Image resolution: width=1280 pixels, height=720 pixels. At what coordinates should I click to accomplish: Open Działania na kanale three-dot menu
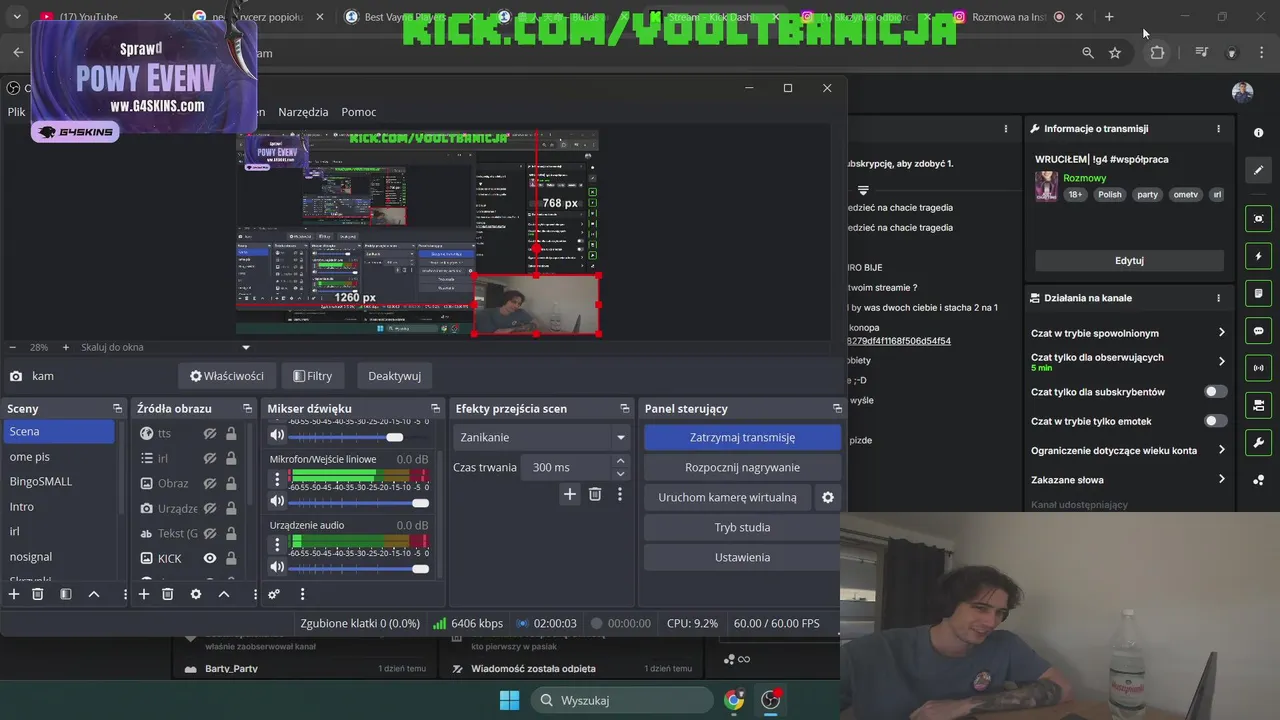tap(1218, 298)
